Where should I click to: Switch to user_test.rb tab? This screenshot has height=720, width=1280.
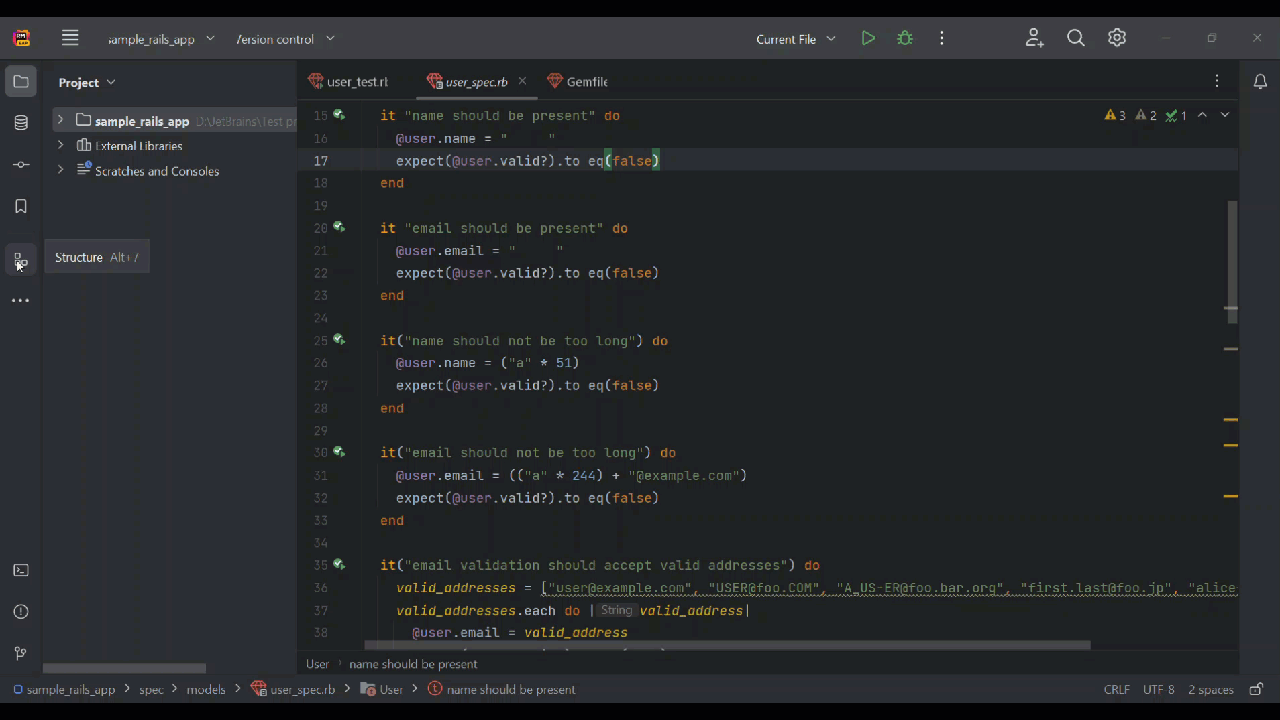348,82
